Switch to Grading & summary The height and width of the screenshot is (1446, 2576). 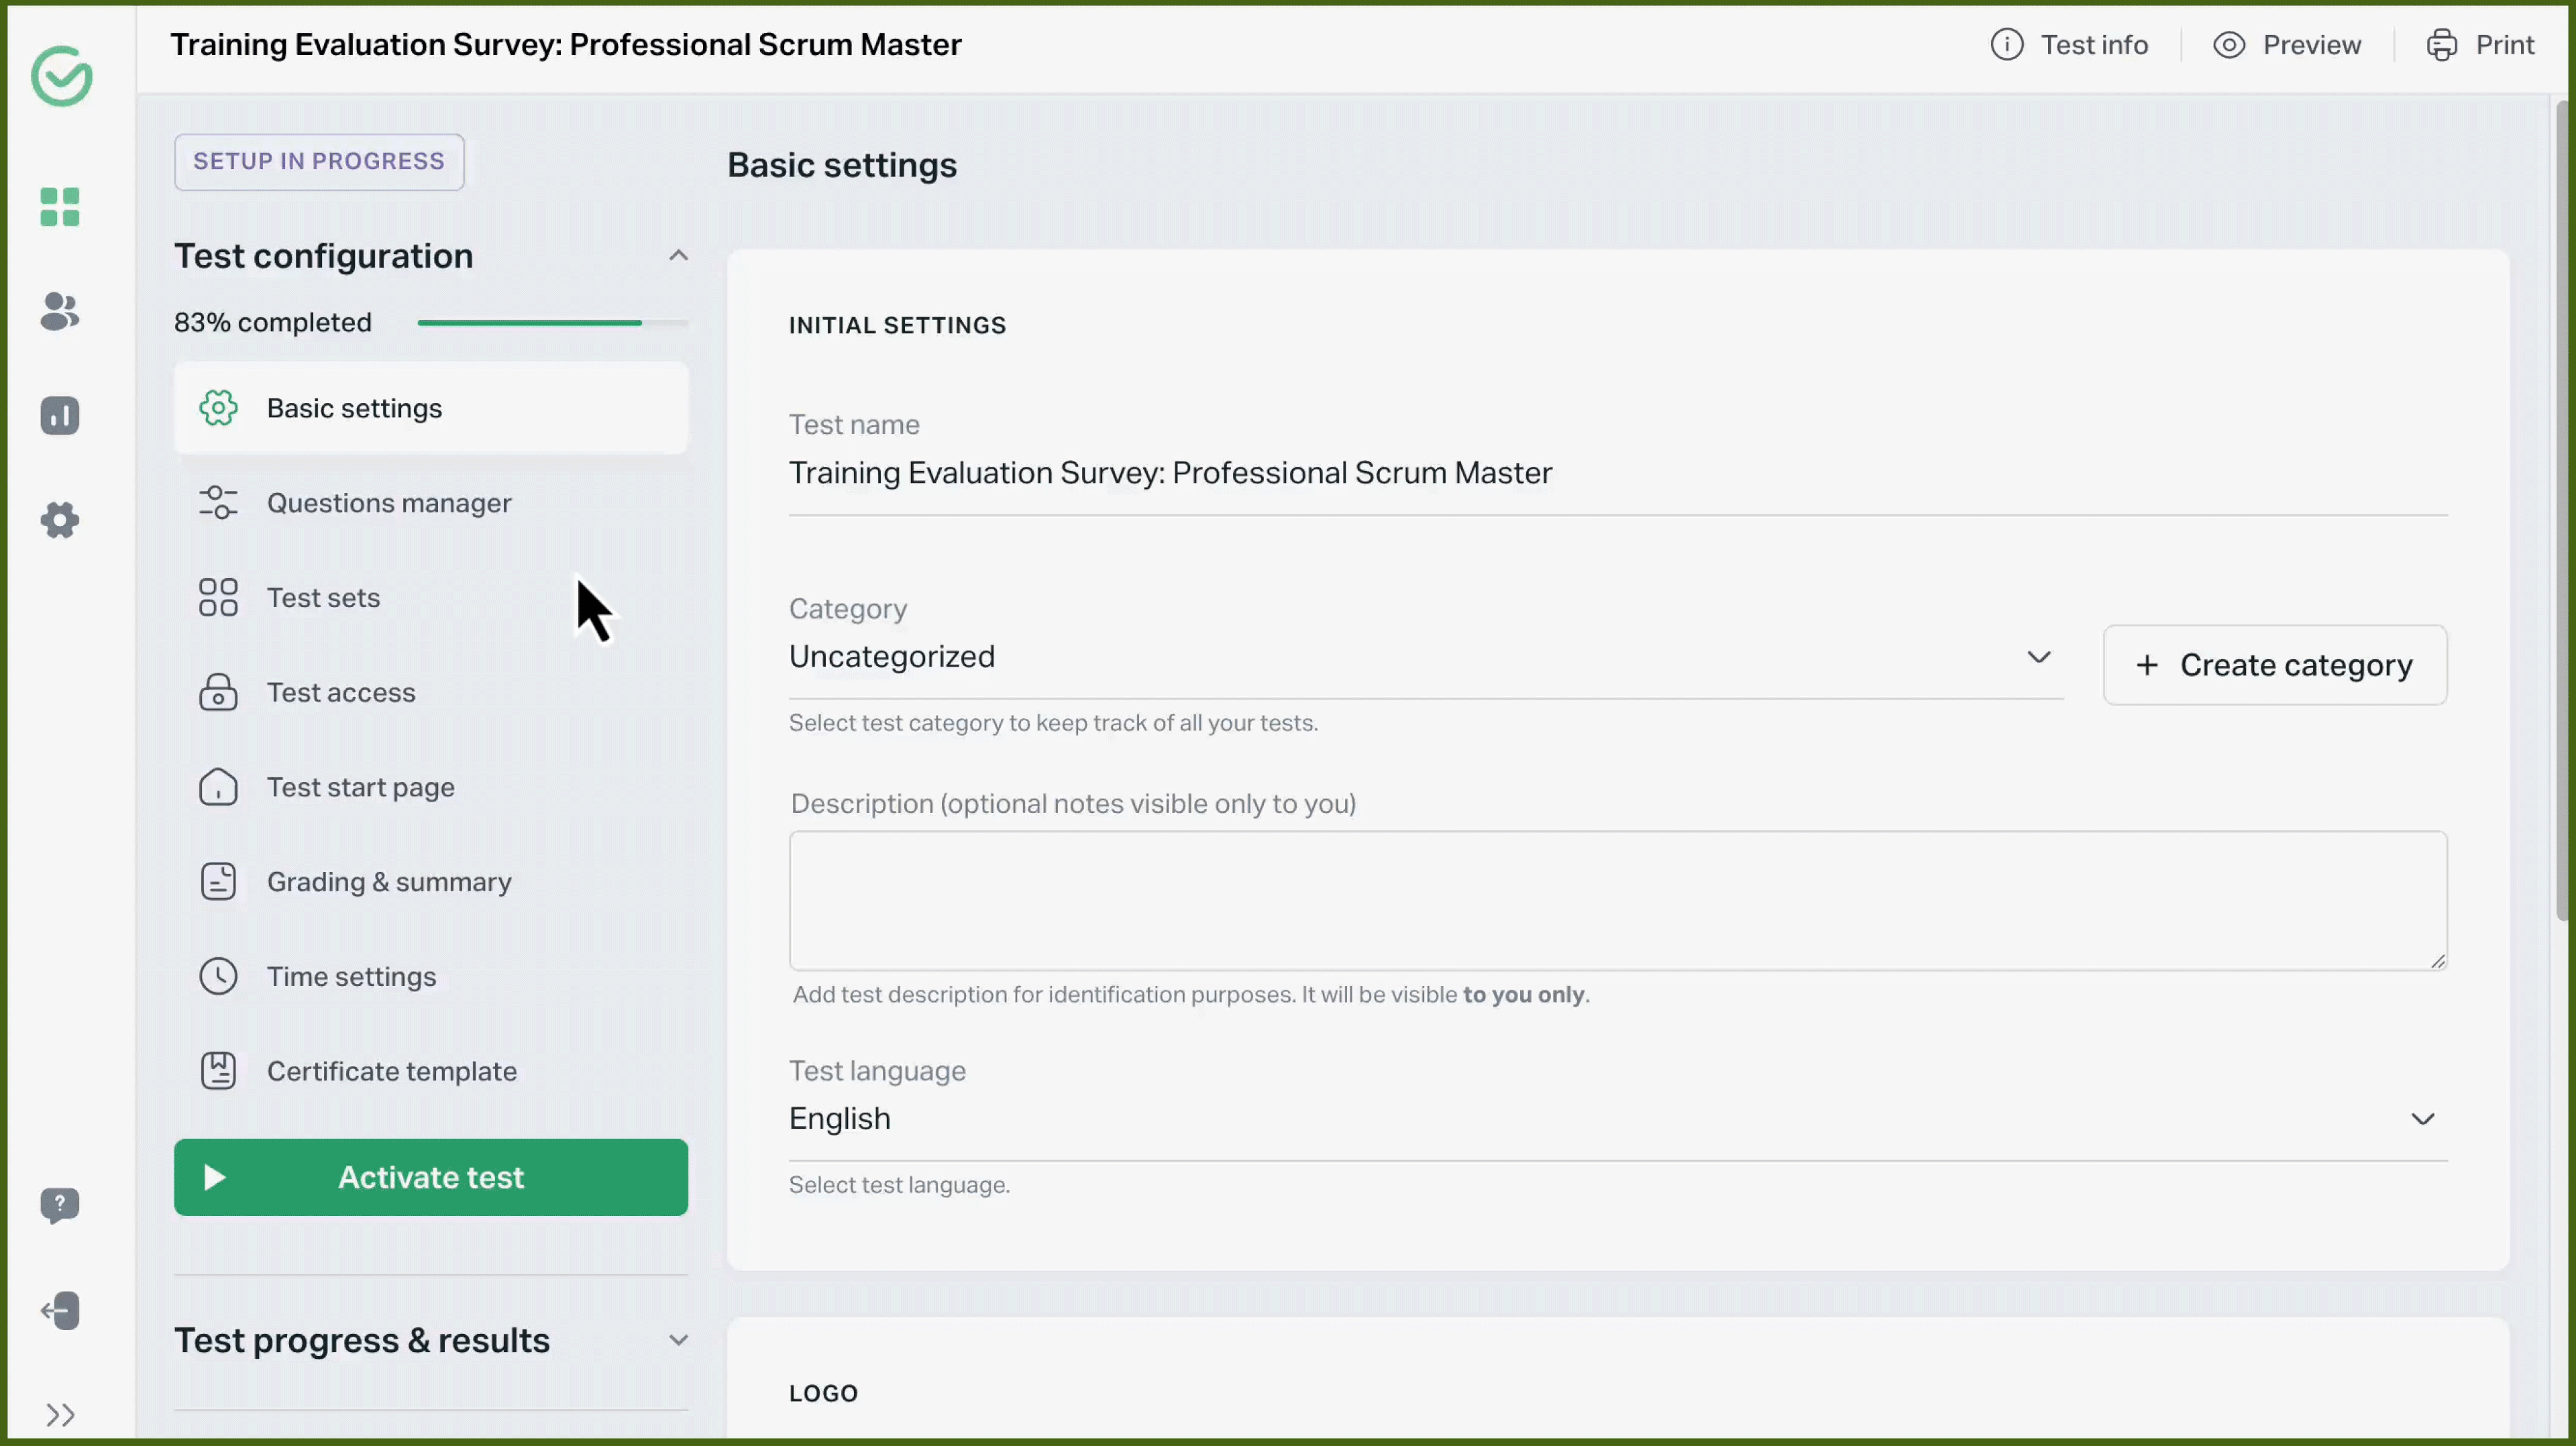click(388, 881)
